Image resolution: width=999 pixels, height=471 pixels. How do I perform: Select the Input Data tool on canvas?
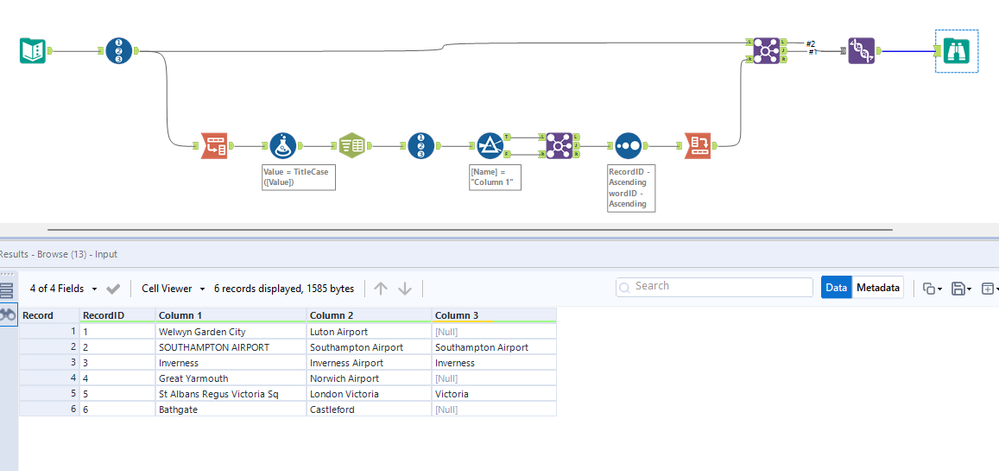point(32,51)
